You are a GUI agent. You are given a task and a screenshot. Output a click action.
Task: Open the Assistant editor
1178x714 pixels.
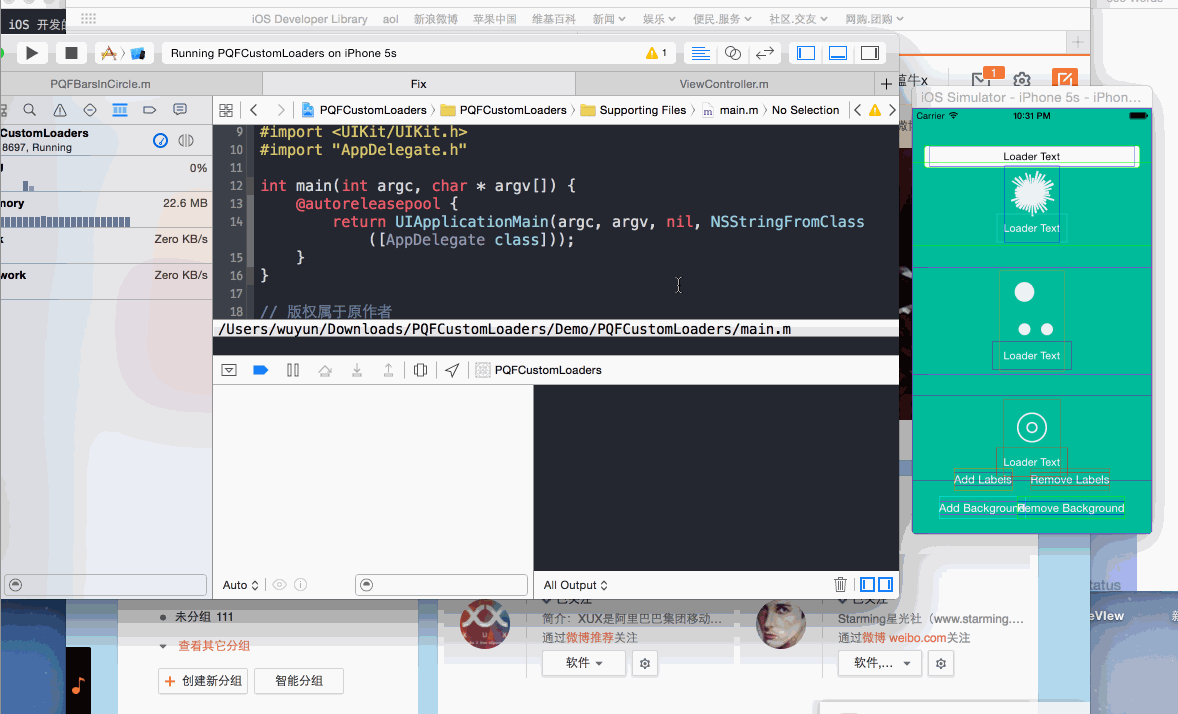[733, 53]
